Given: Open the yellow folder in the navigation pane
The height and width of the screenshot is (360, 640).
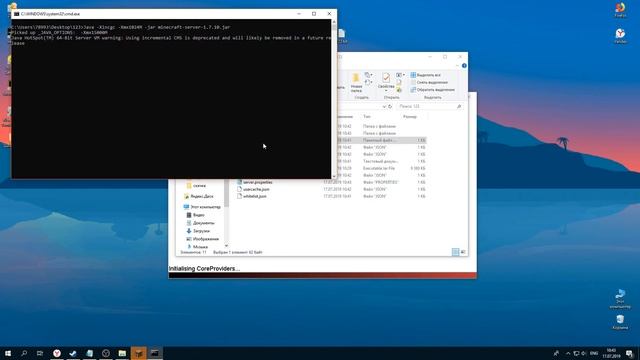Looking at the screenshot, I should click(x=196, y=186).
